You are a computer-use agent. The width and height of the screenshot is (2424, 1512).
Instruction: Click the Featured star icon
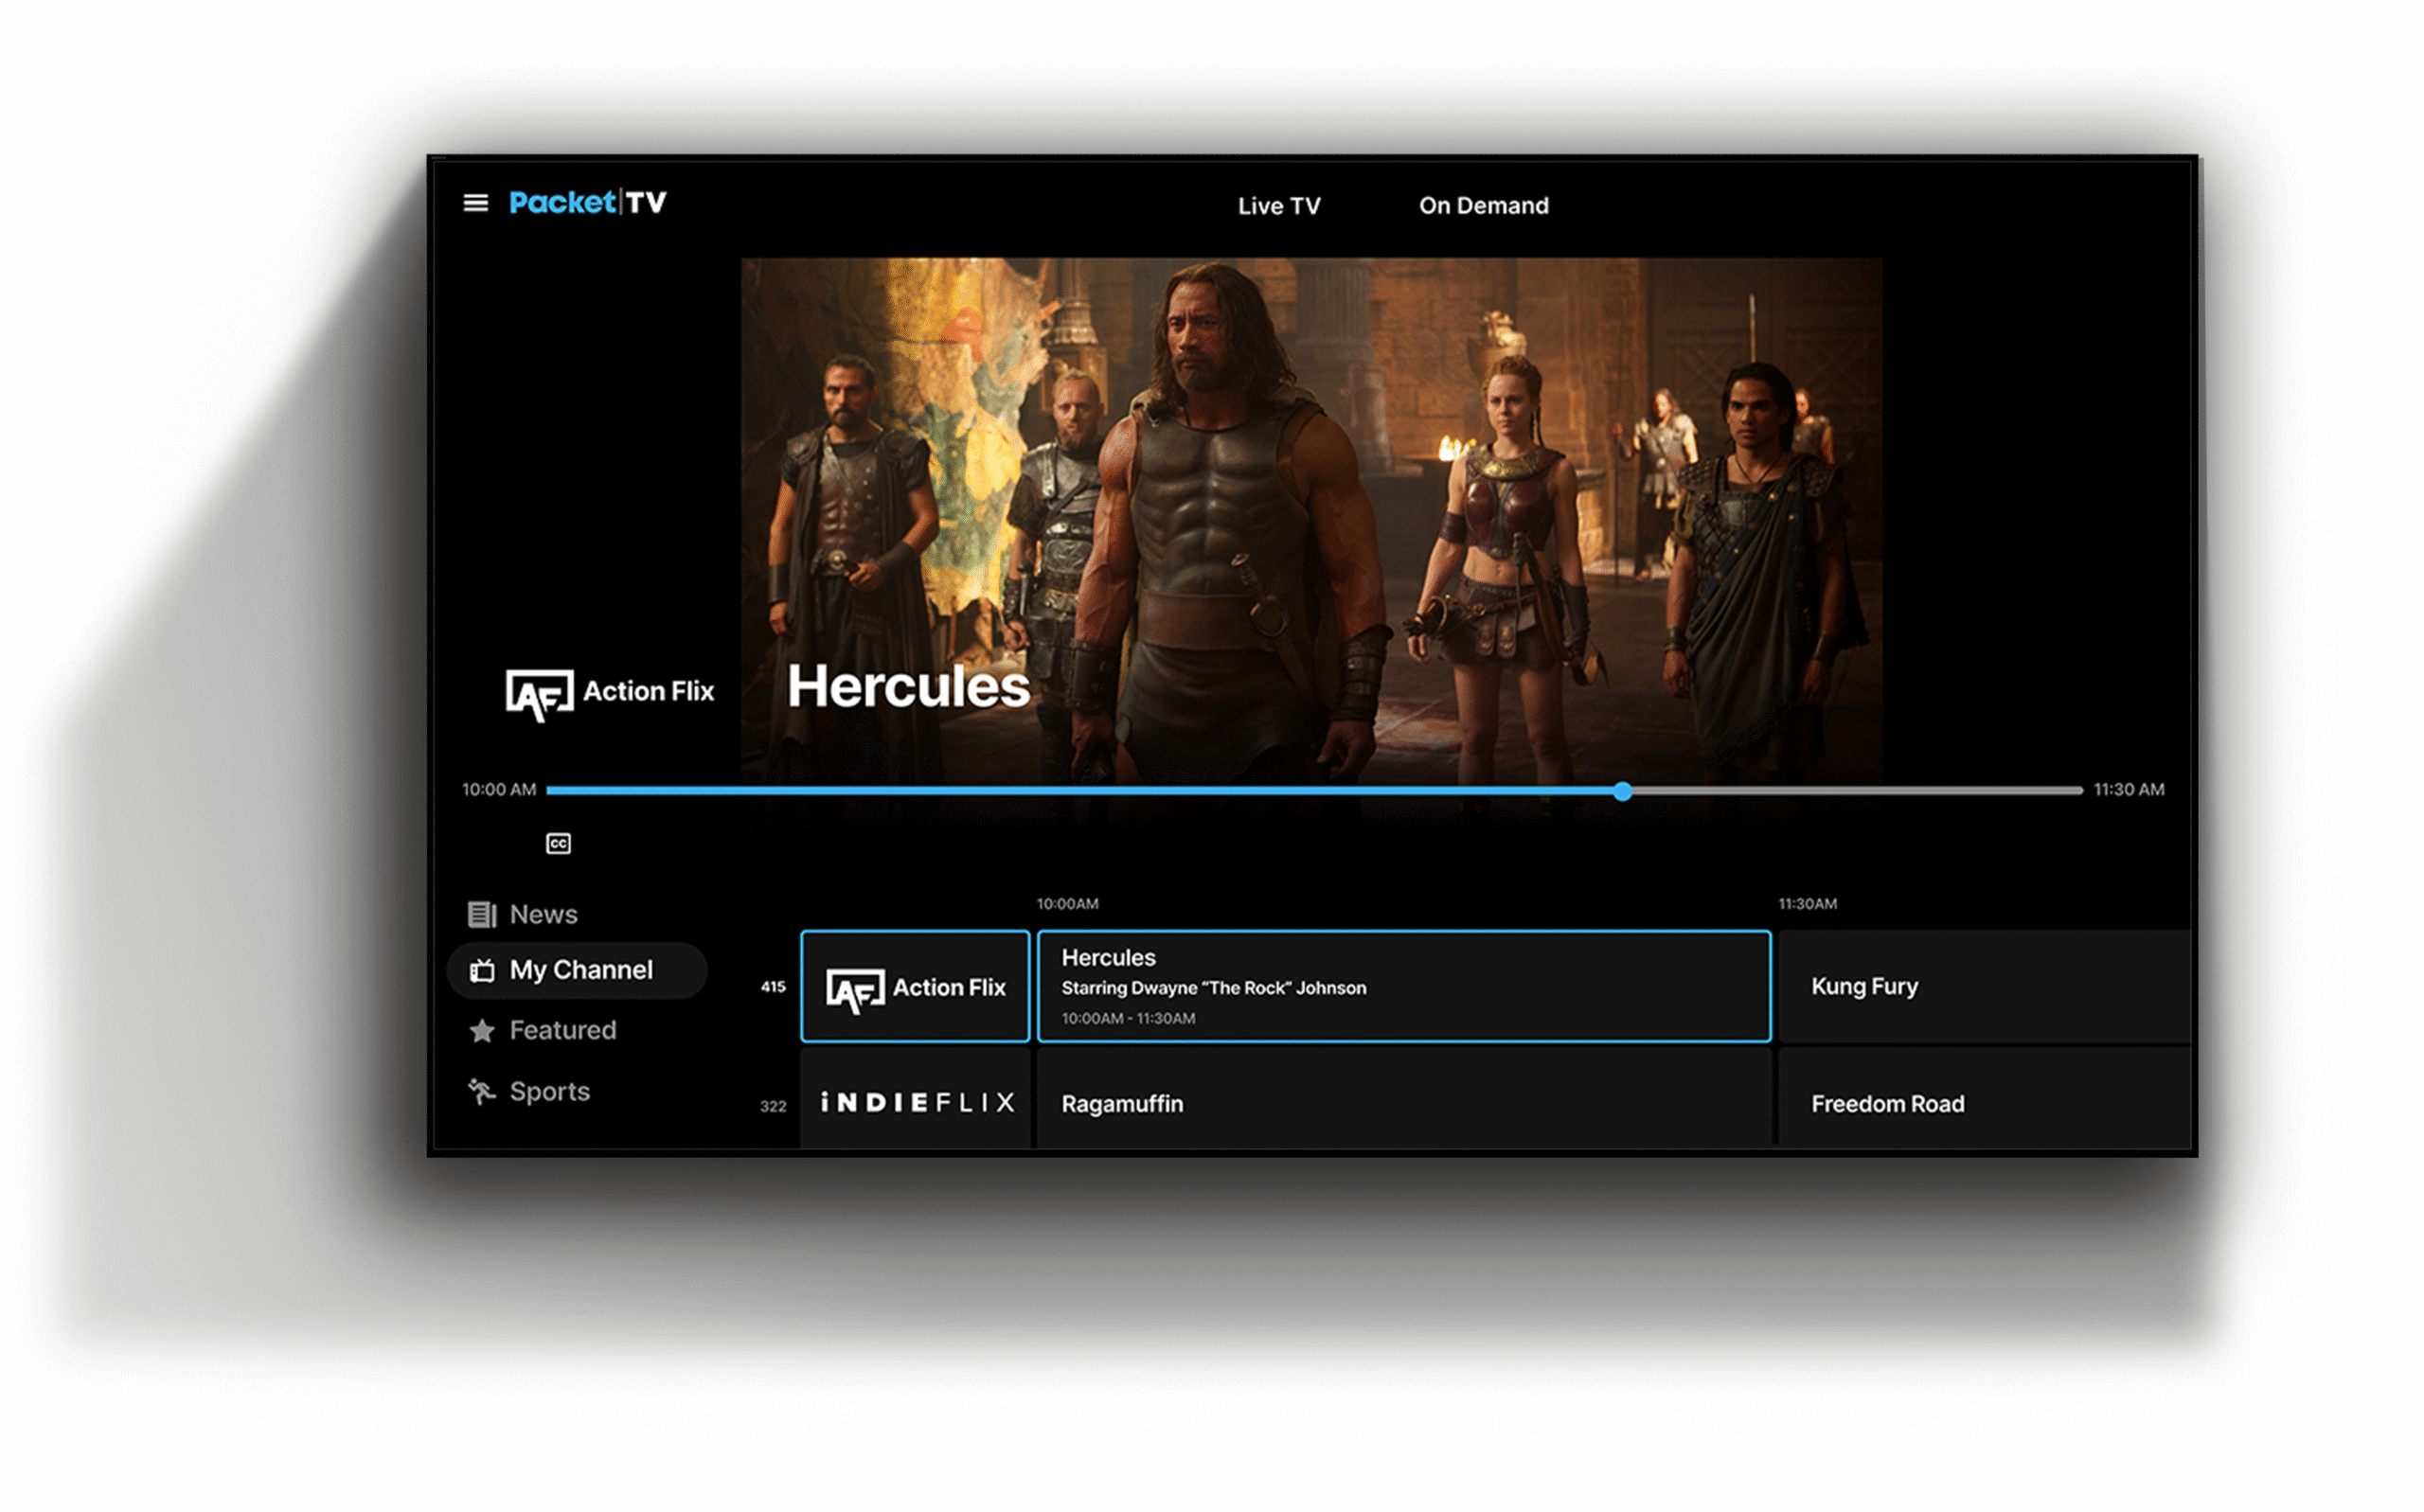482,1030
